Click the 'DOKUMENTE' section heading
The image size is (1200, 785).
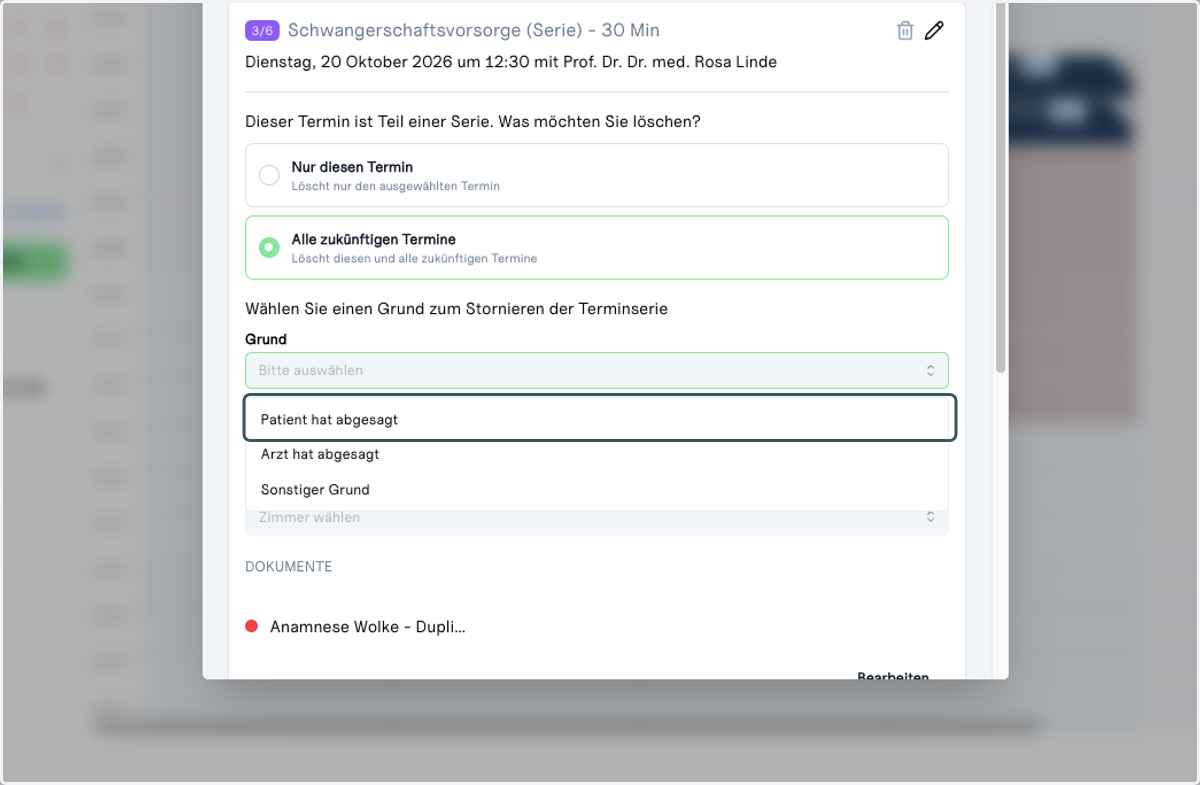(x=289, y=566)
